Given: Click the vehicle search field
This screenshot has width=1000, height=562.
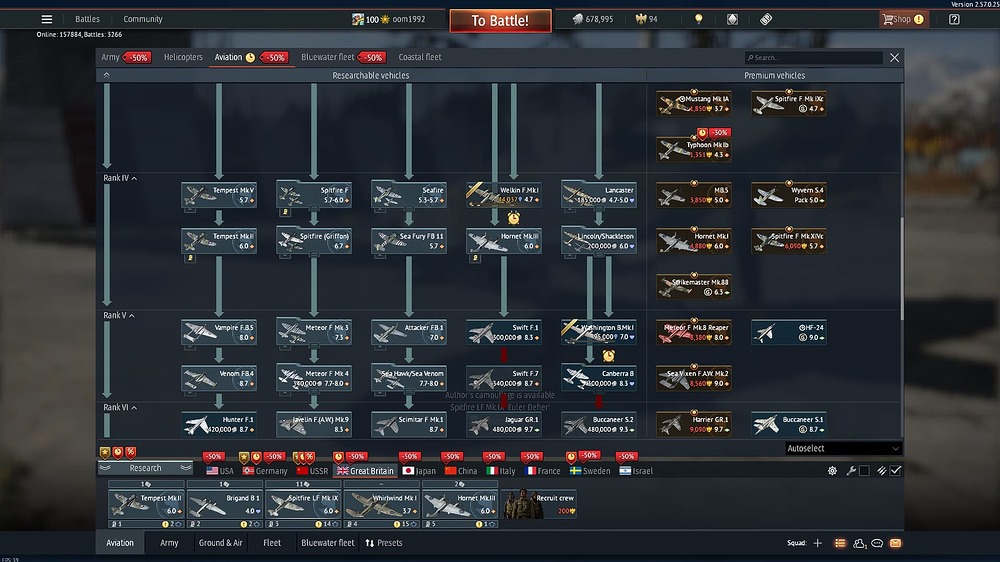Looking at the screenshot, I should [814, 57].
